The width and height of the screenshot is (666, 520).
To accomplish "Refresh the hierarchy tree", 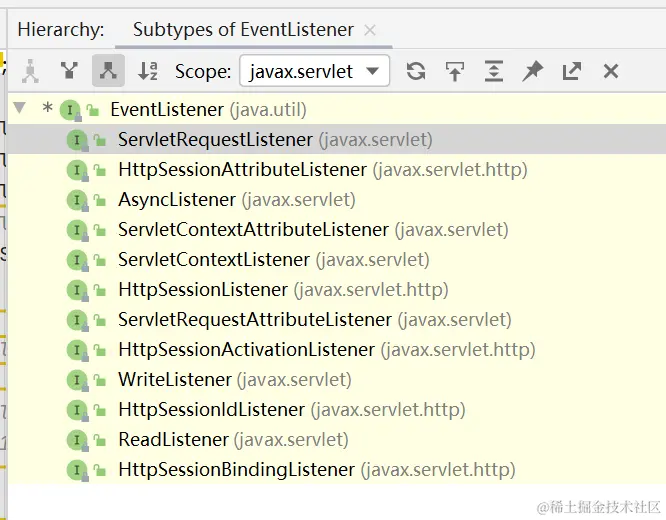I will (416, 70).
